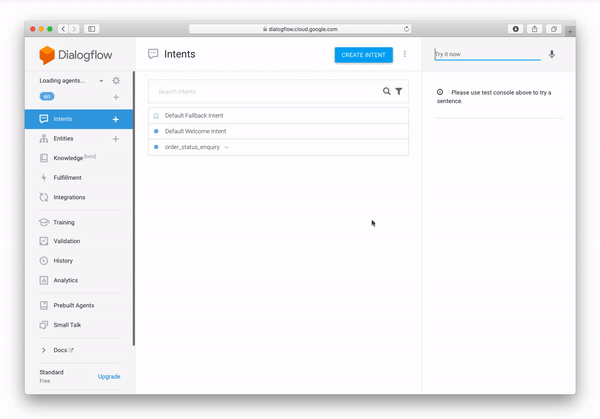This screenshot has width=600, height=419.
Task: Open the intents filter funnel
Action: point(399,91)
